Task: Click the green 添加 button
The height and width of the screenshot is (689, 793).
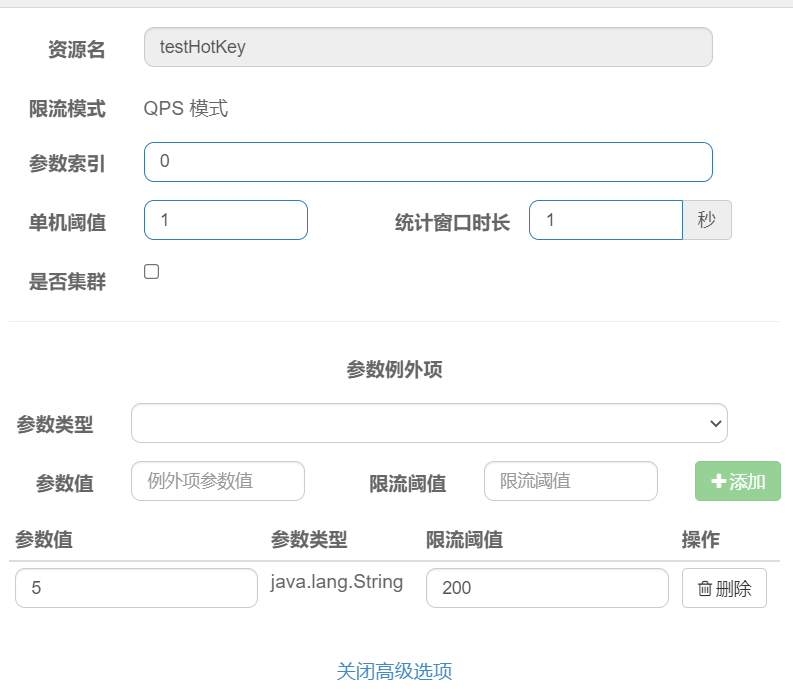Action: (737, 481)
